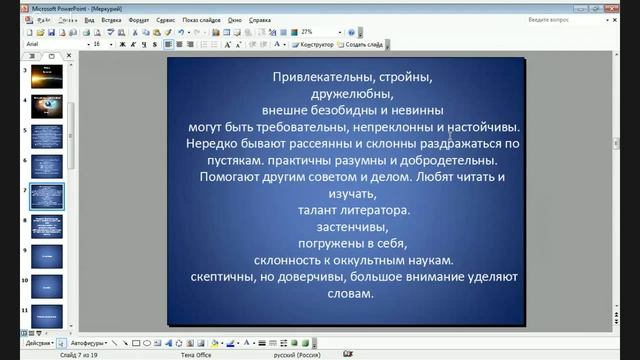The image size is (640, 360).
Task: Apply font color on the drawing toolbar
Action: (x=247, y=343)
